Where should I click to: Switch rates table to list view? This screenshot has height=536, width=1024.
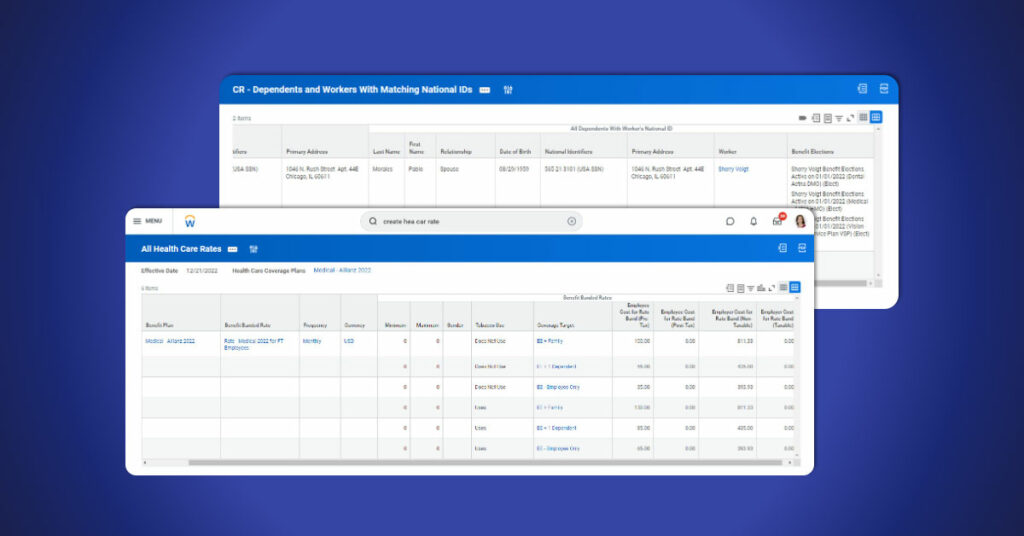pos(784,287)
